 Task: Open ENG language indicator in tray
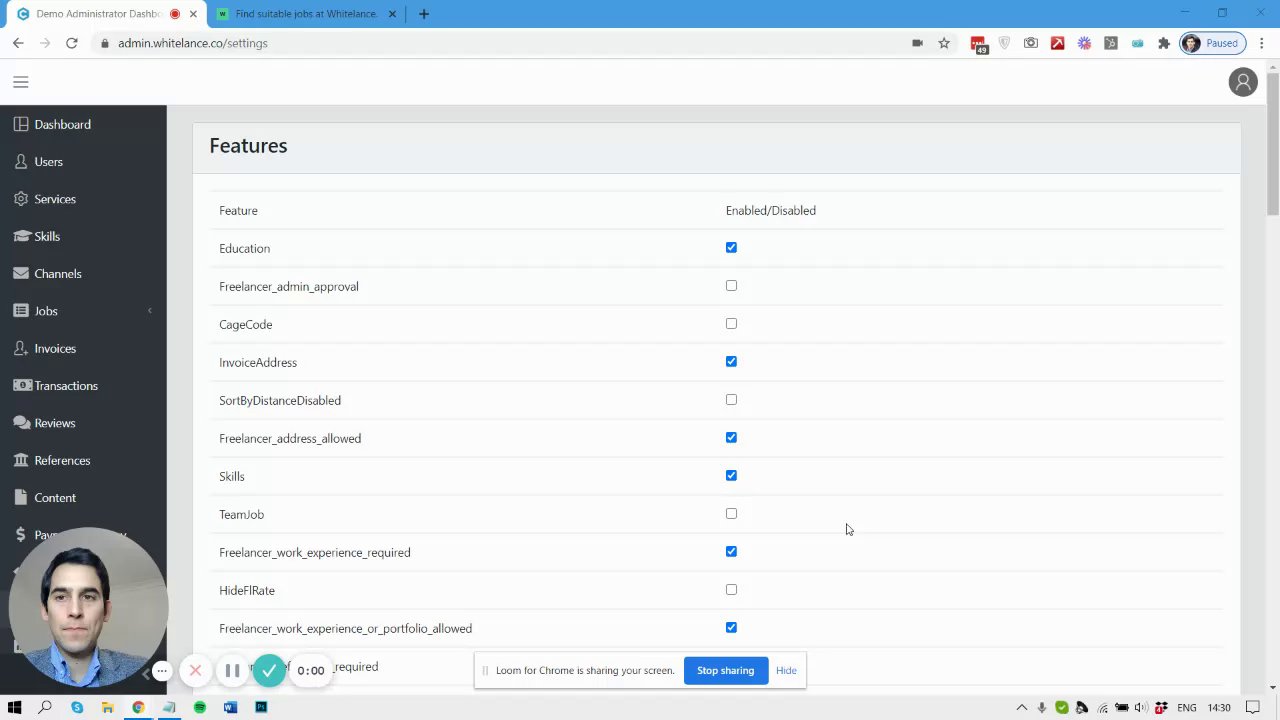tap(1186, 707)
